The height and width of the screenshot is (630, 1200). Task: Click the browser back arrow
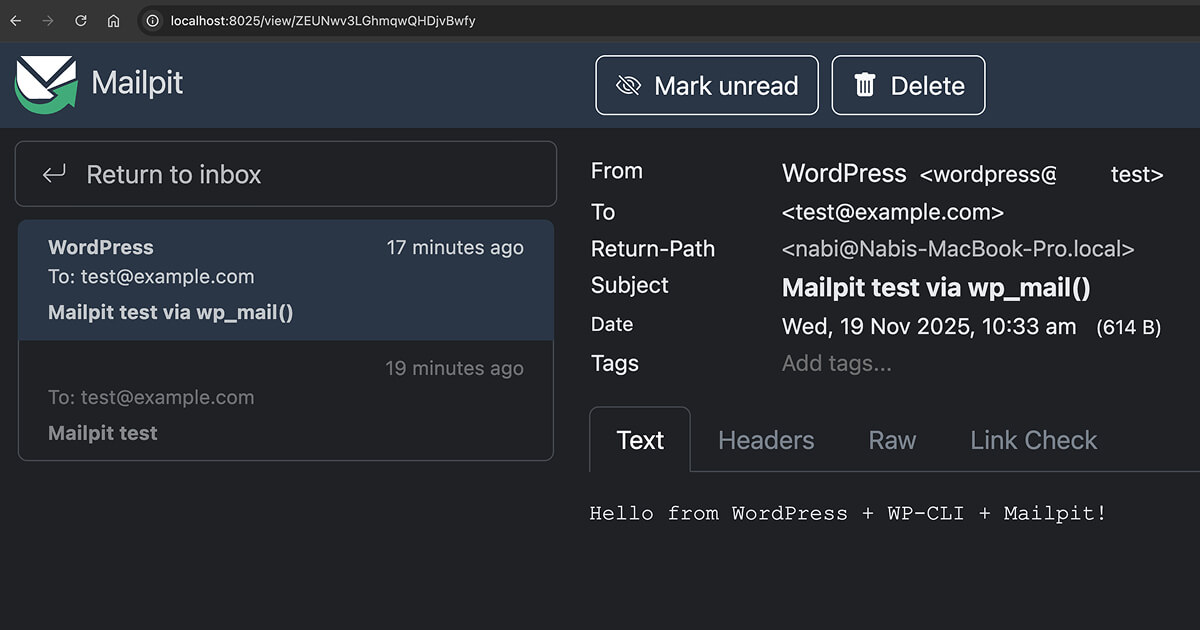tap(15, 20)
